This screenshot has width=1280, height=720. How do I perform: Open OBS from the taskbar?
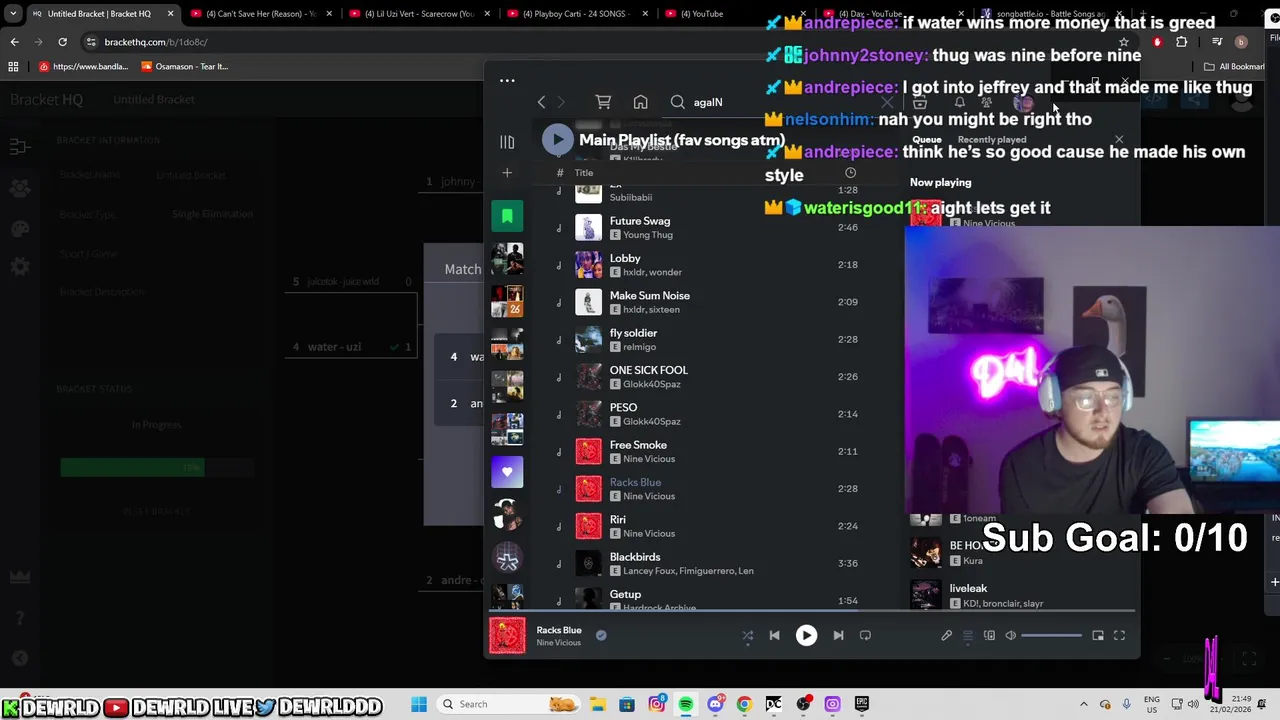point(803,704)
